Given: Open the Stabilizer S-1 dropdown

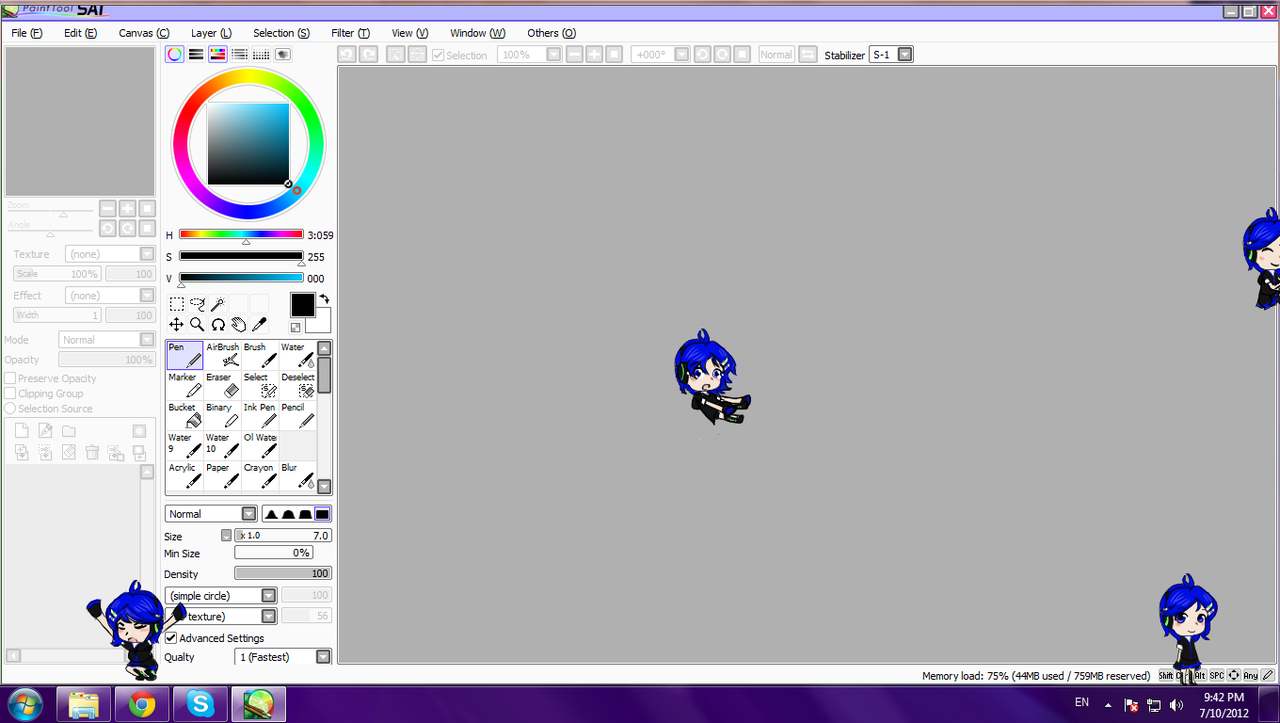Looking at the screenshot, I should click(891, 55).
